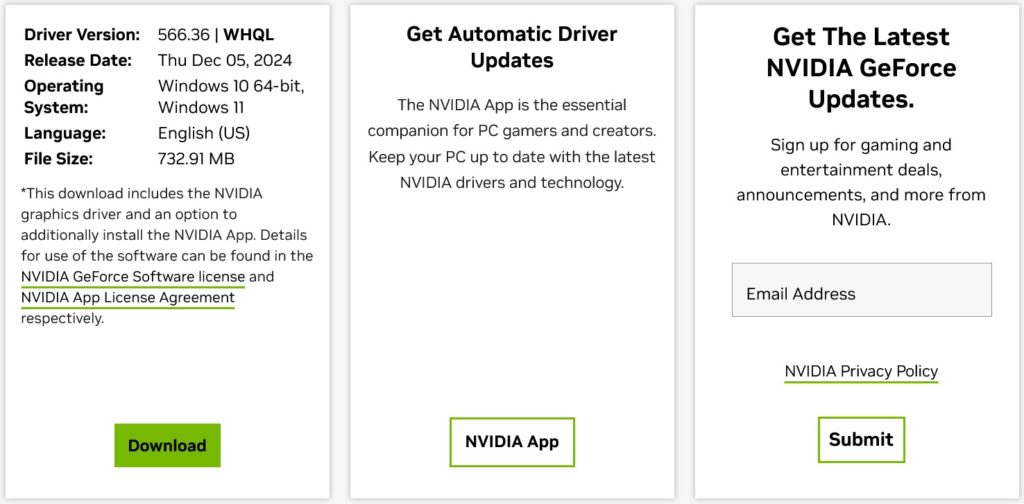Click the Windows 10 64-bit operating system value

coord(231,86)
